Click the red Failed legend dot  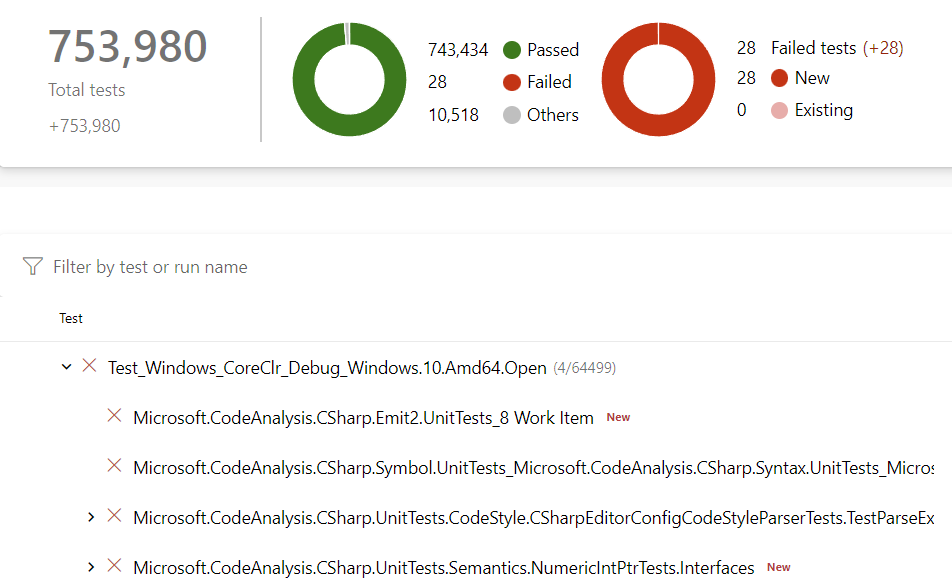coord(512,82)
